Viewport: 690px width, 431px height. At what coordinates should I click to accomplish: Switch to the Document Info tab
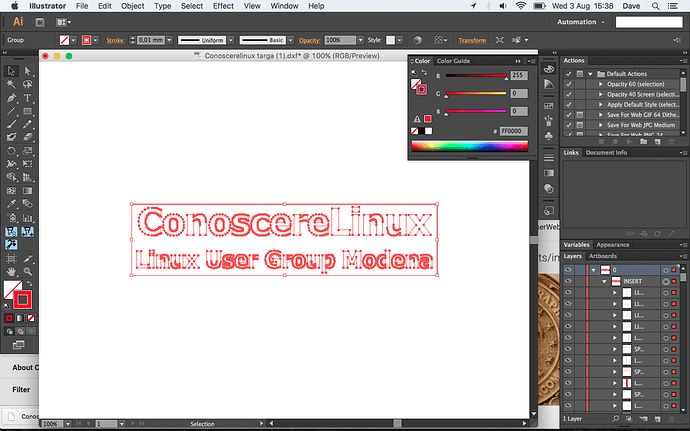(606, 153)
